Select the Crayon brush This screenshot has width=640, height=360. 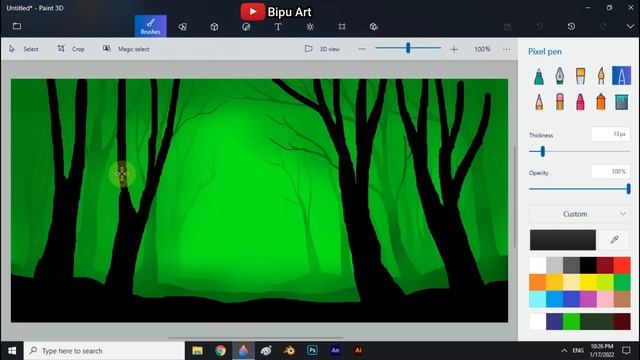tap(580, 102)
